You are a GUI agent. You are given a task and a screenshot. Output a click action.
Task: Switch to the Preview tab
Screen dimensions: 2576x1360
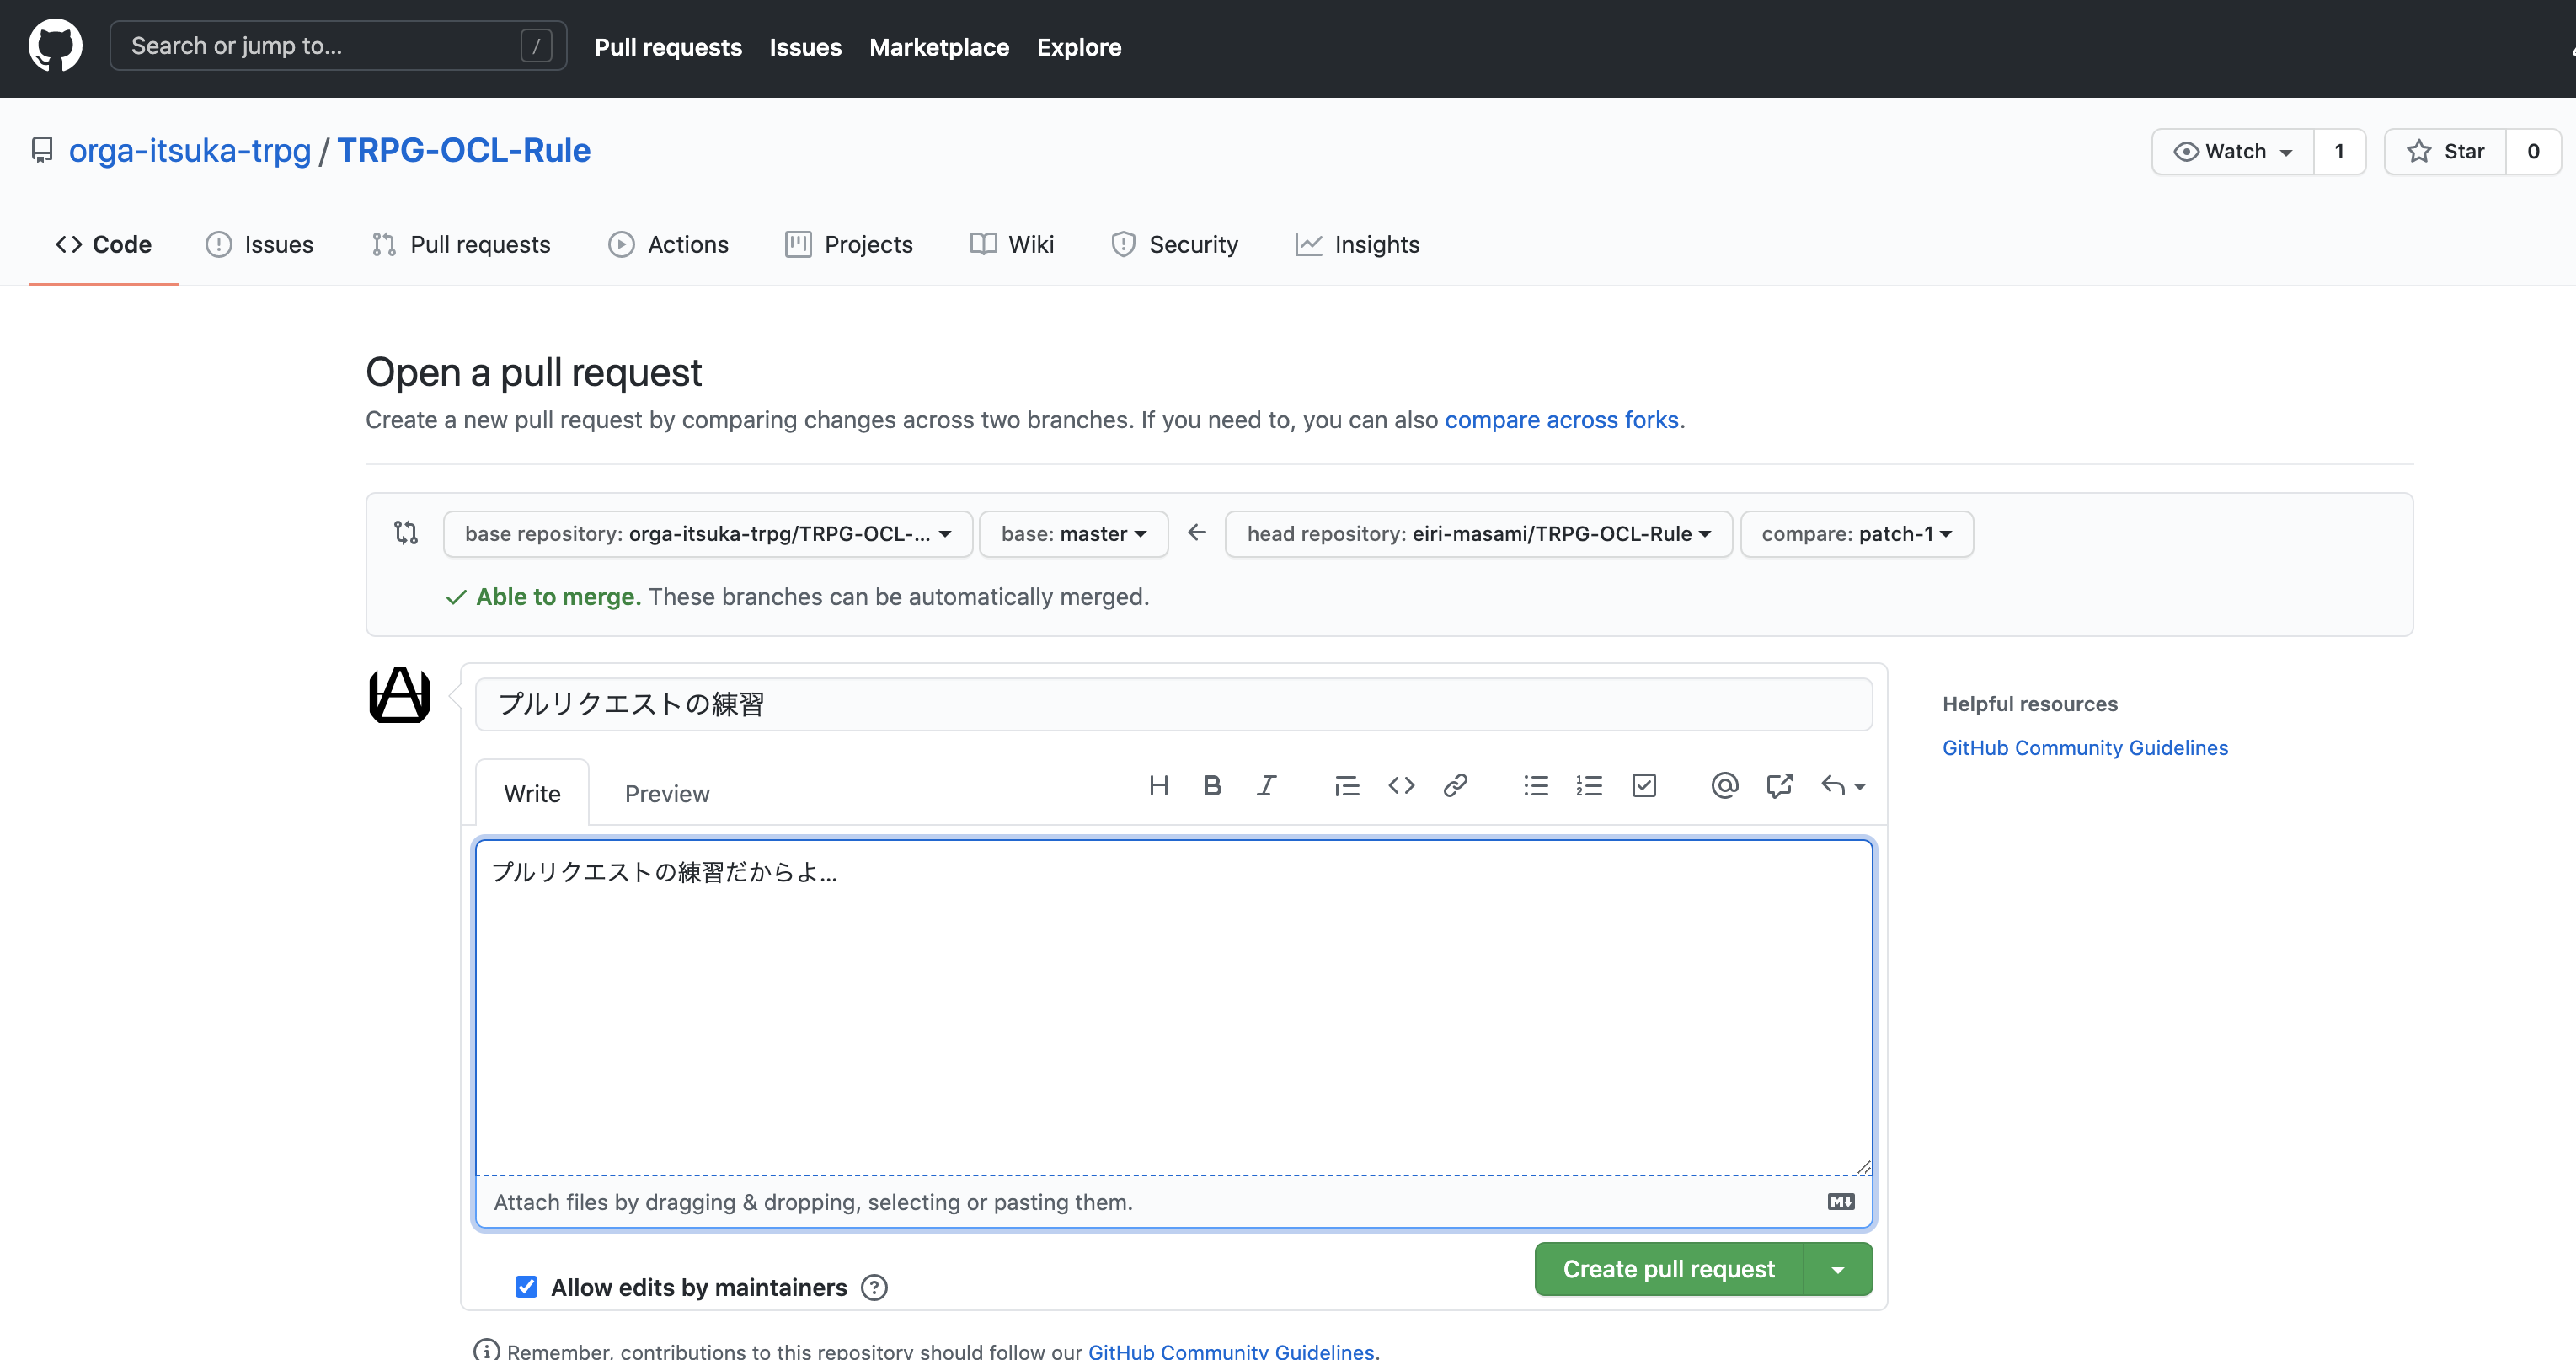pos(667,794)
